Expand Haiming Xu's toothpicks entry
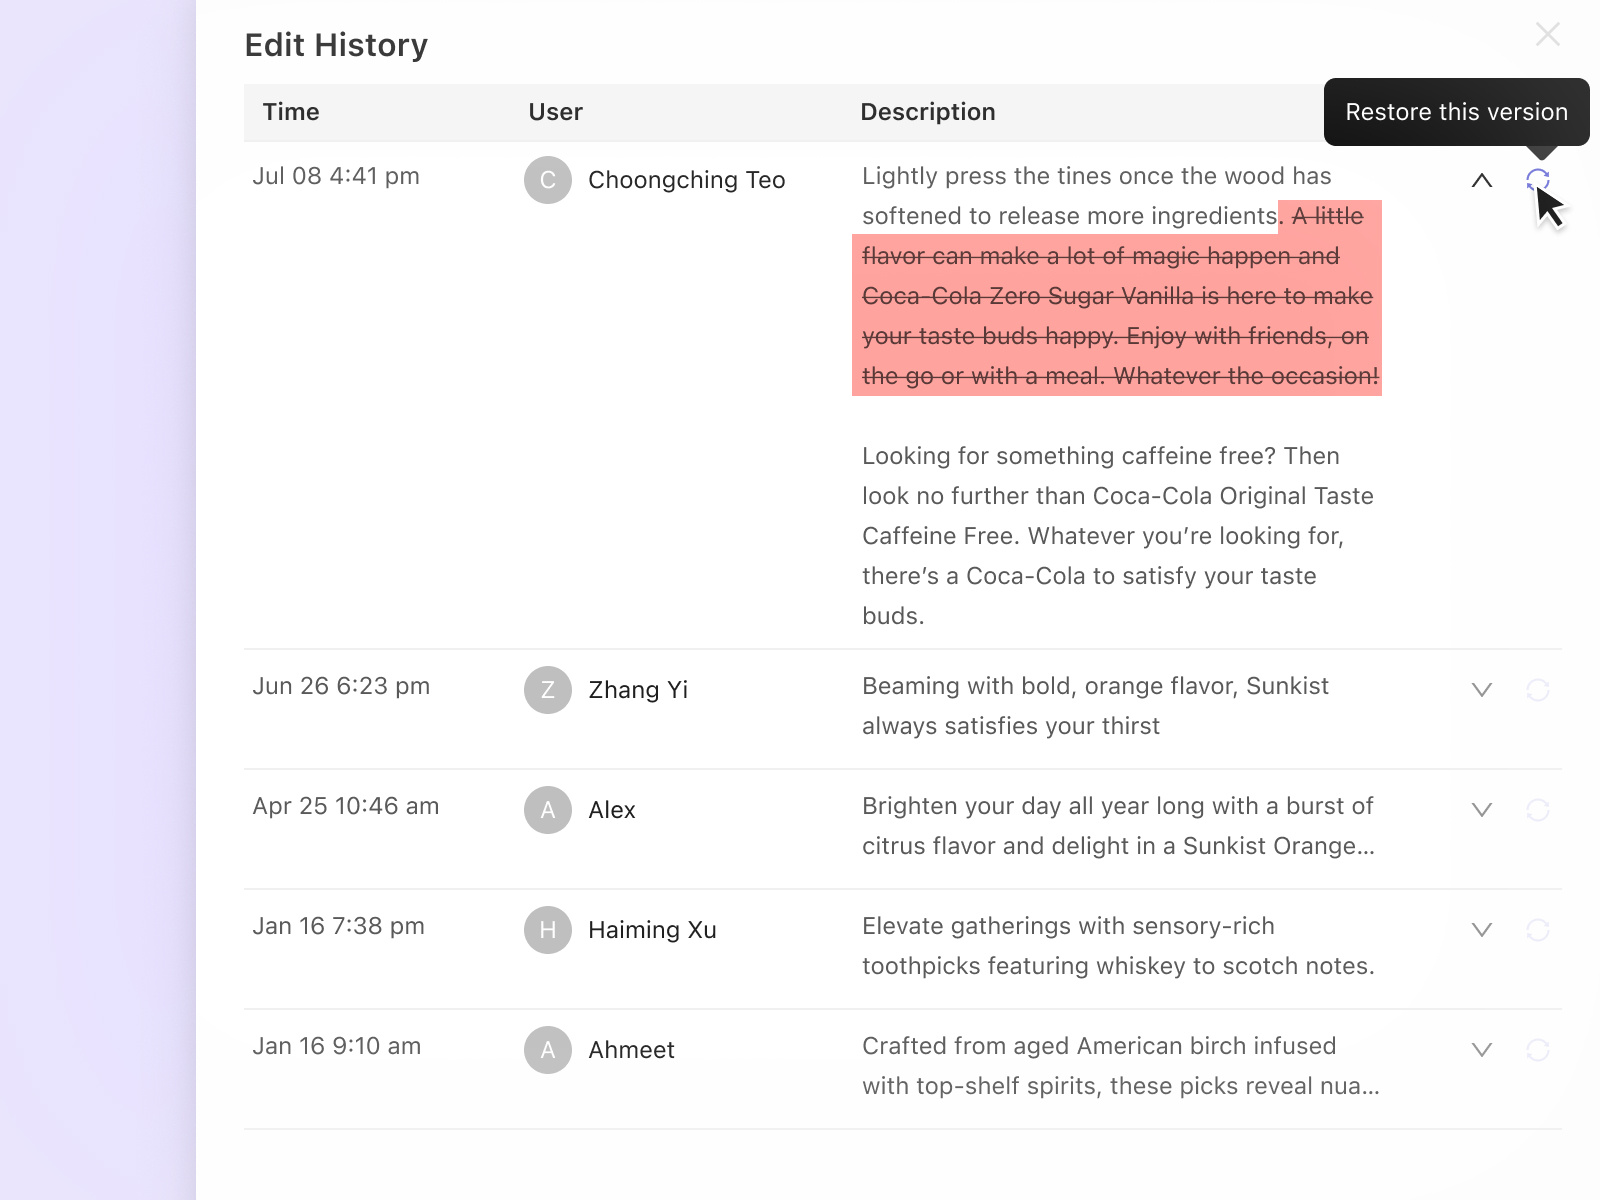Screen dimensions: 1600x1200 coord(1481,929)
